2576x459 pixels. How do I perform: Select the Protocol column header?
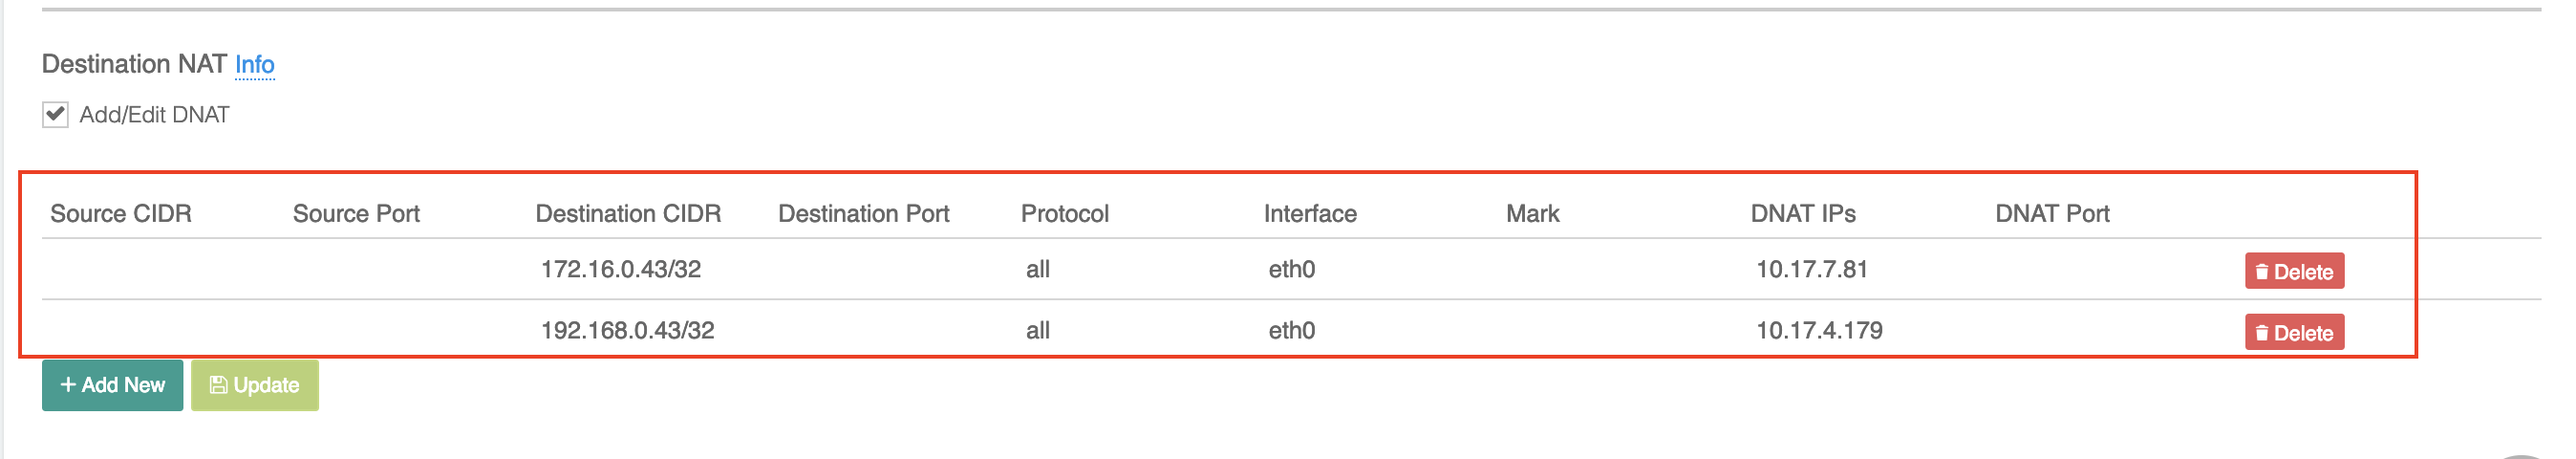[1064, 213]
